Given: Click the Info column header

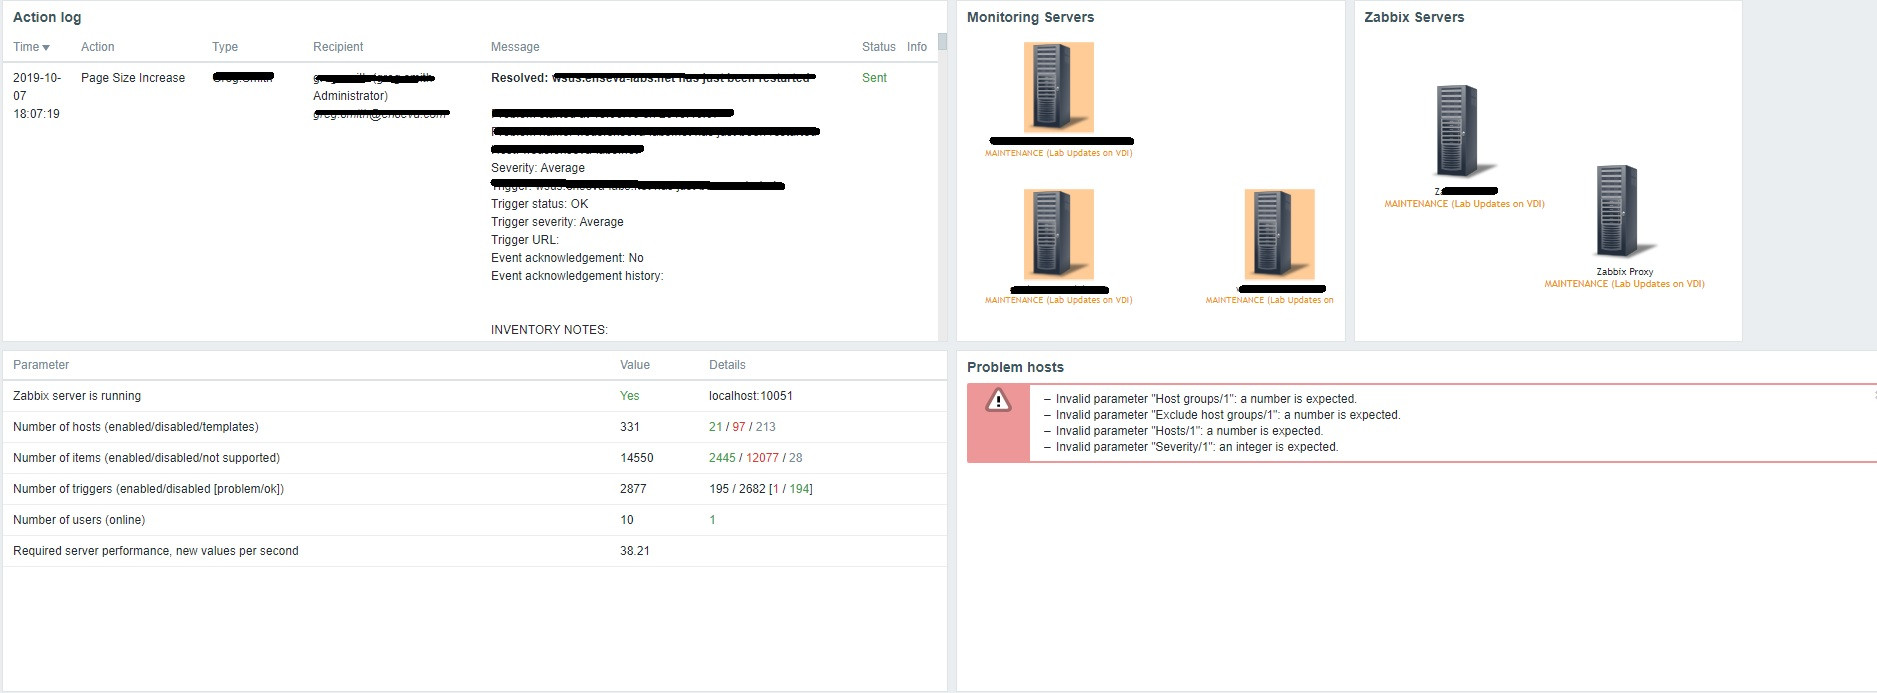Looking at the screenshot, I should click(x=917, y=47).
